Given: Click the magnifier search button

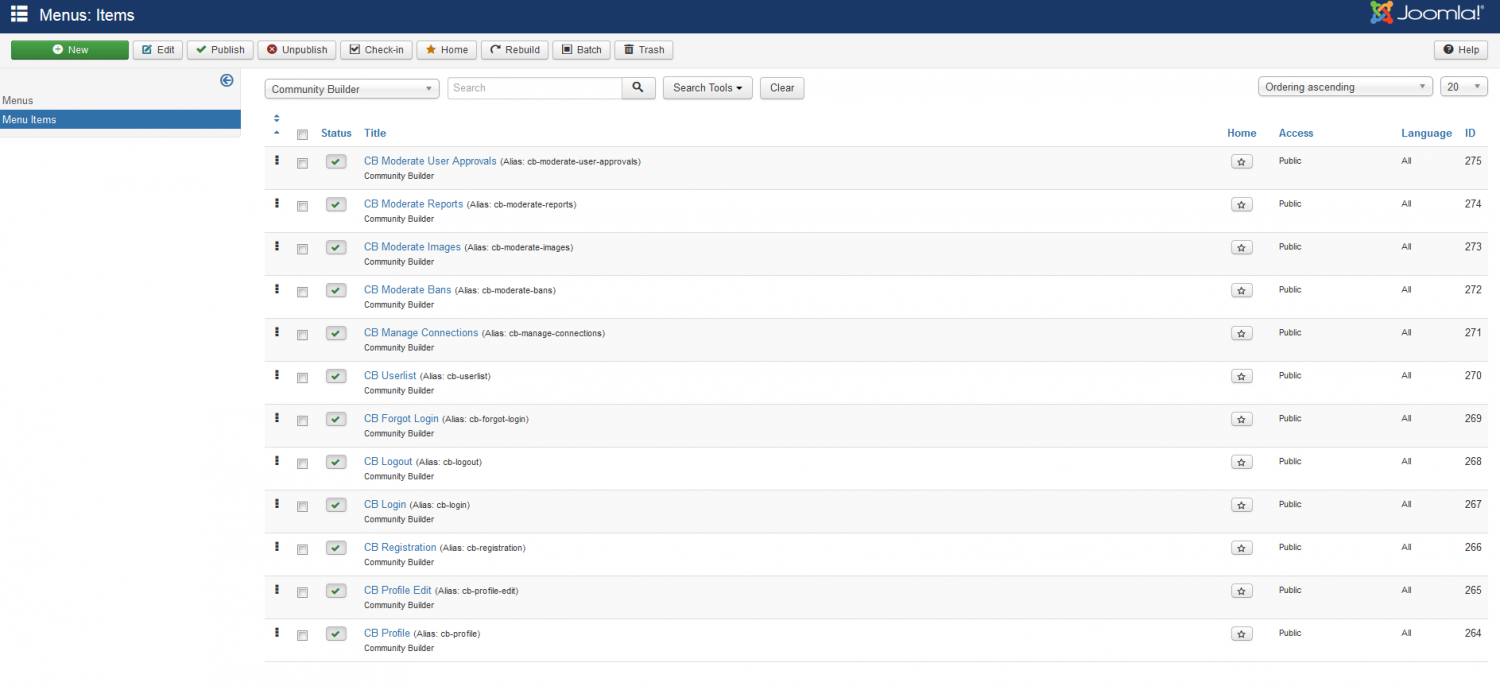Looking at the screenshot, I should tap(638, 88).
